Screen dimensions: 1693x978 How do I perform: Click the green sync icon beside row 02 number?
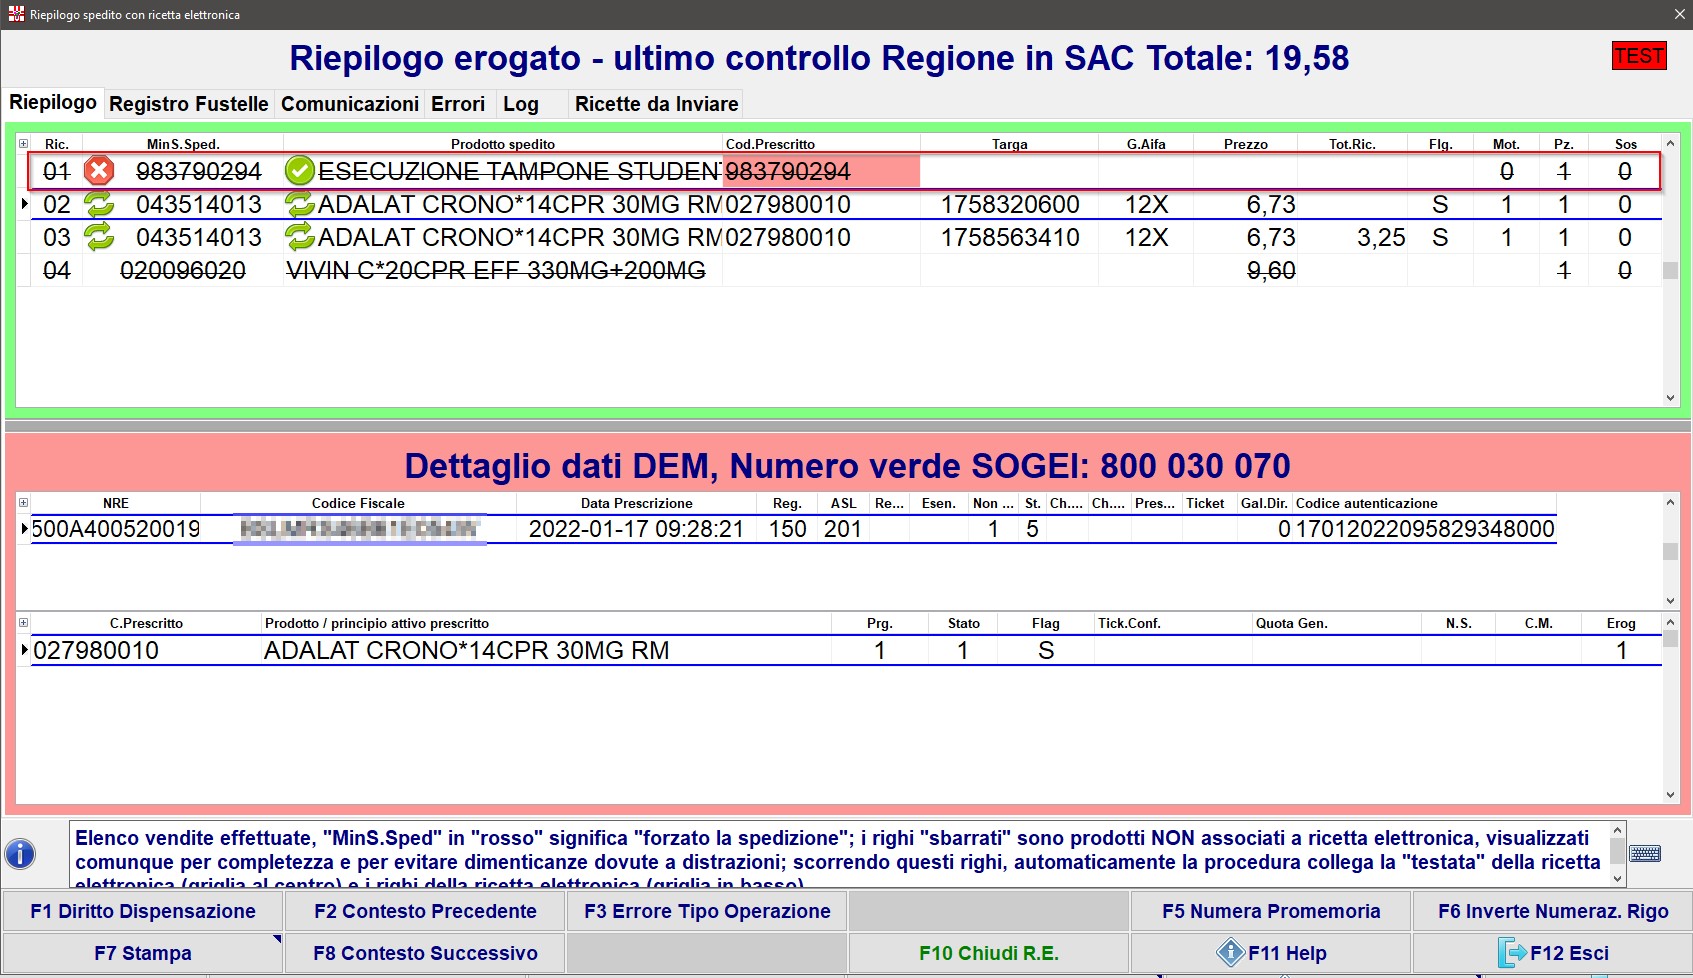click(x=99, y=205)
